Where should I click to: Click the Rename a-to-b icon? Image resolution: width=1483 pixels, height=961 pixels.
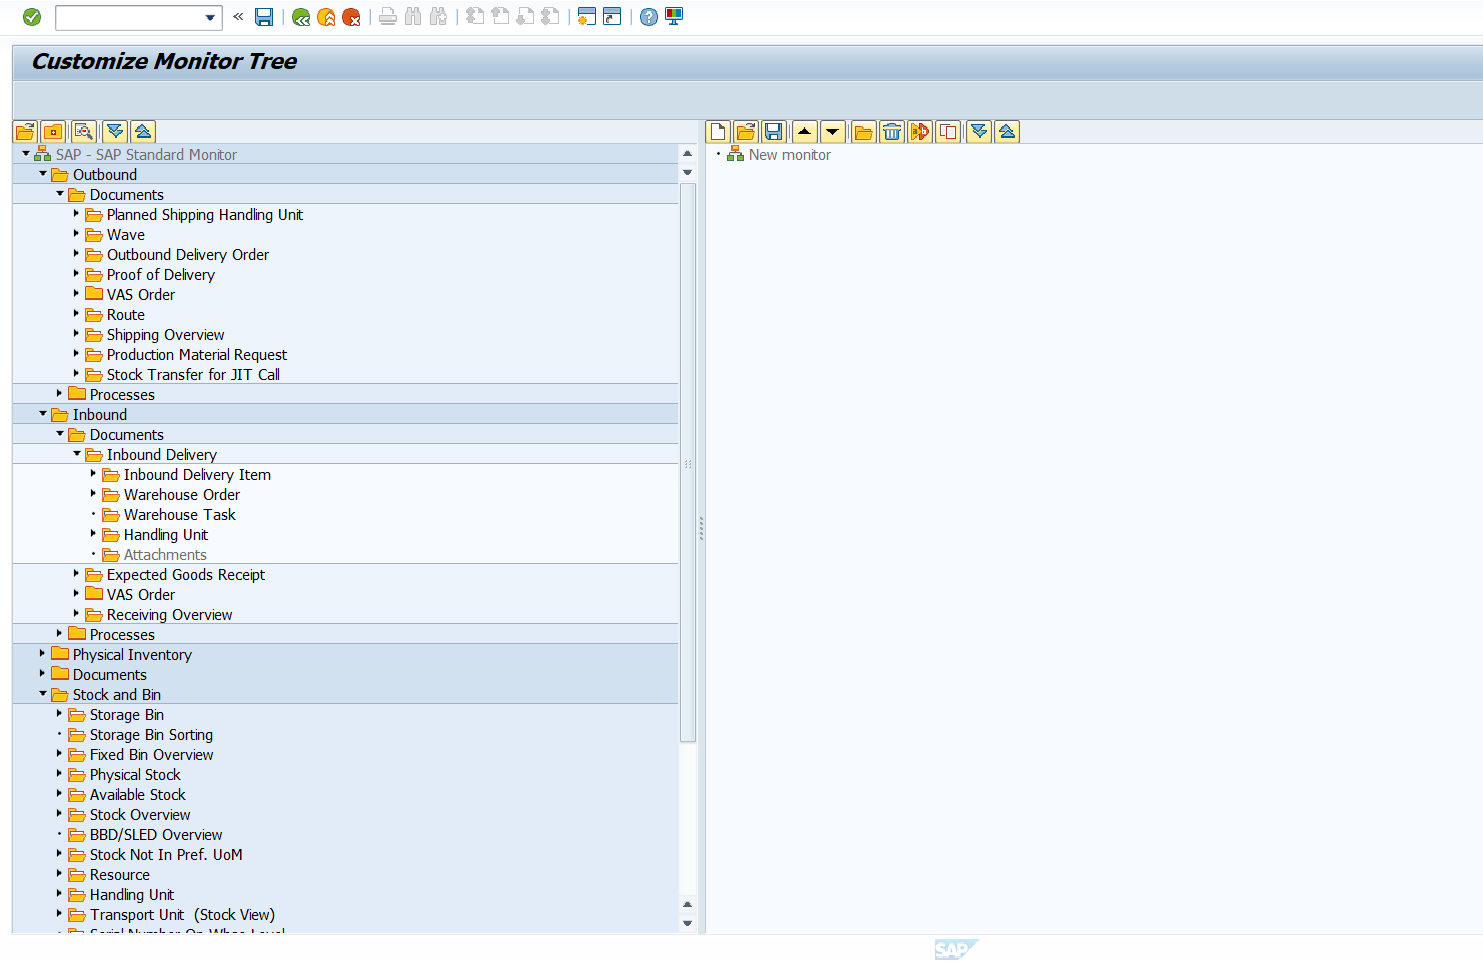(920, 132)
